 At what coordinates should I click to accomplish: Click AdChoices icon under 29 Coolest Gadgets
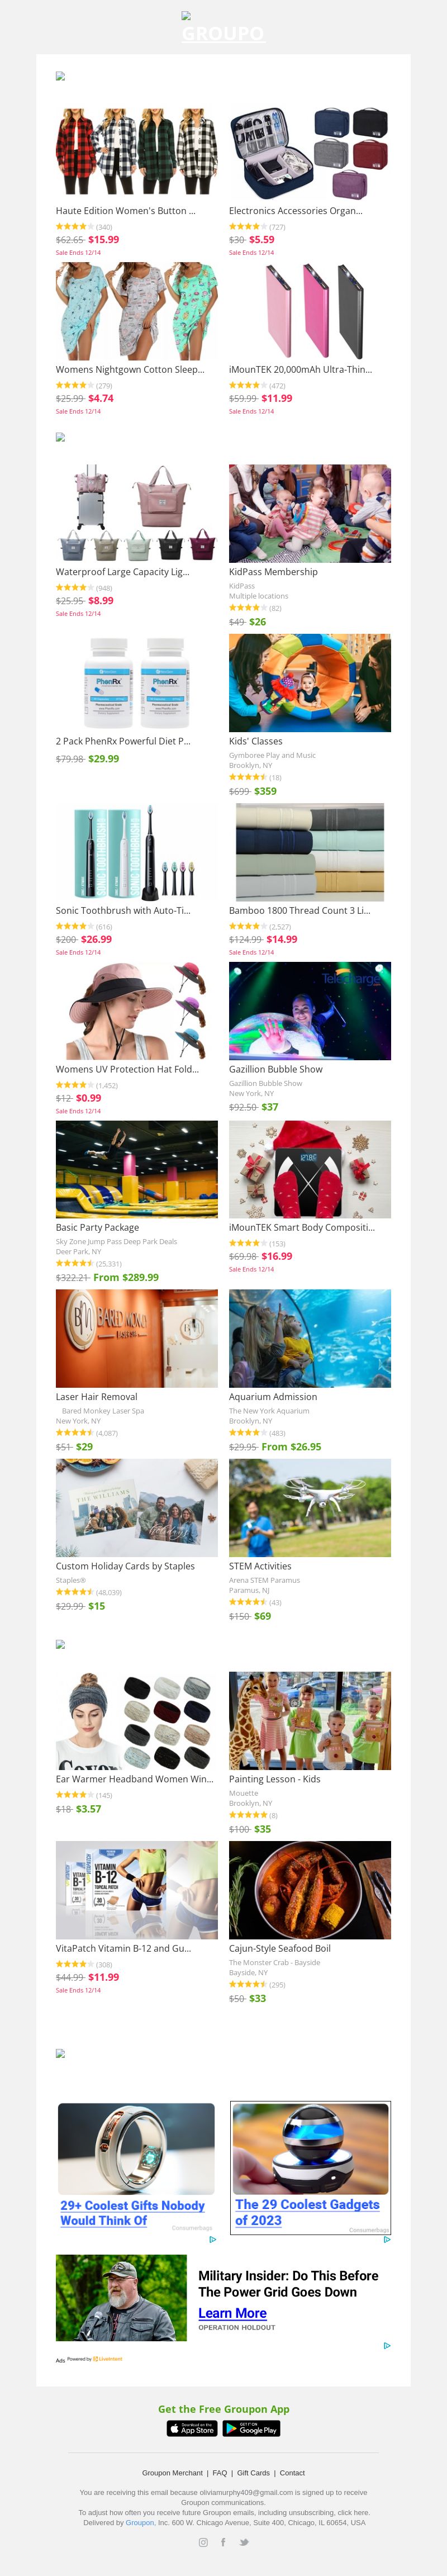pyautogui.click(x=387, y=2239)
